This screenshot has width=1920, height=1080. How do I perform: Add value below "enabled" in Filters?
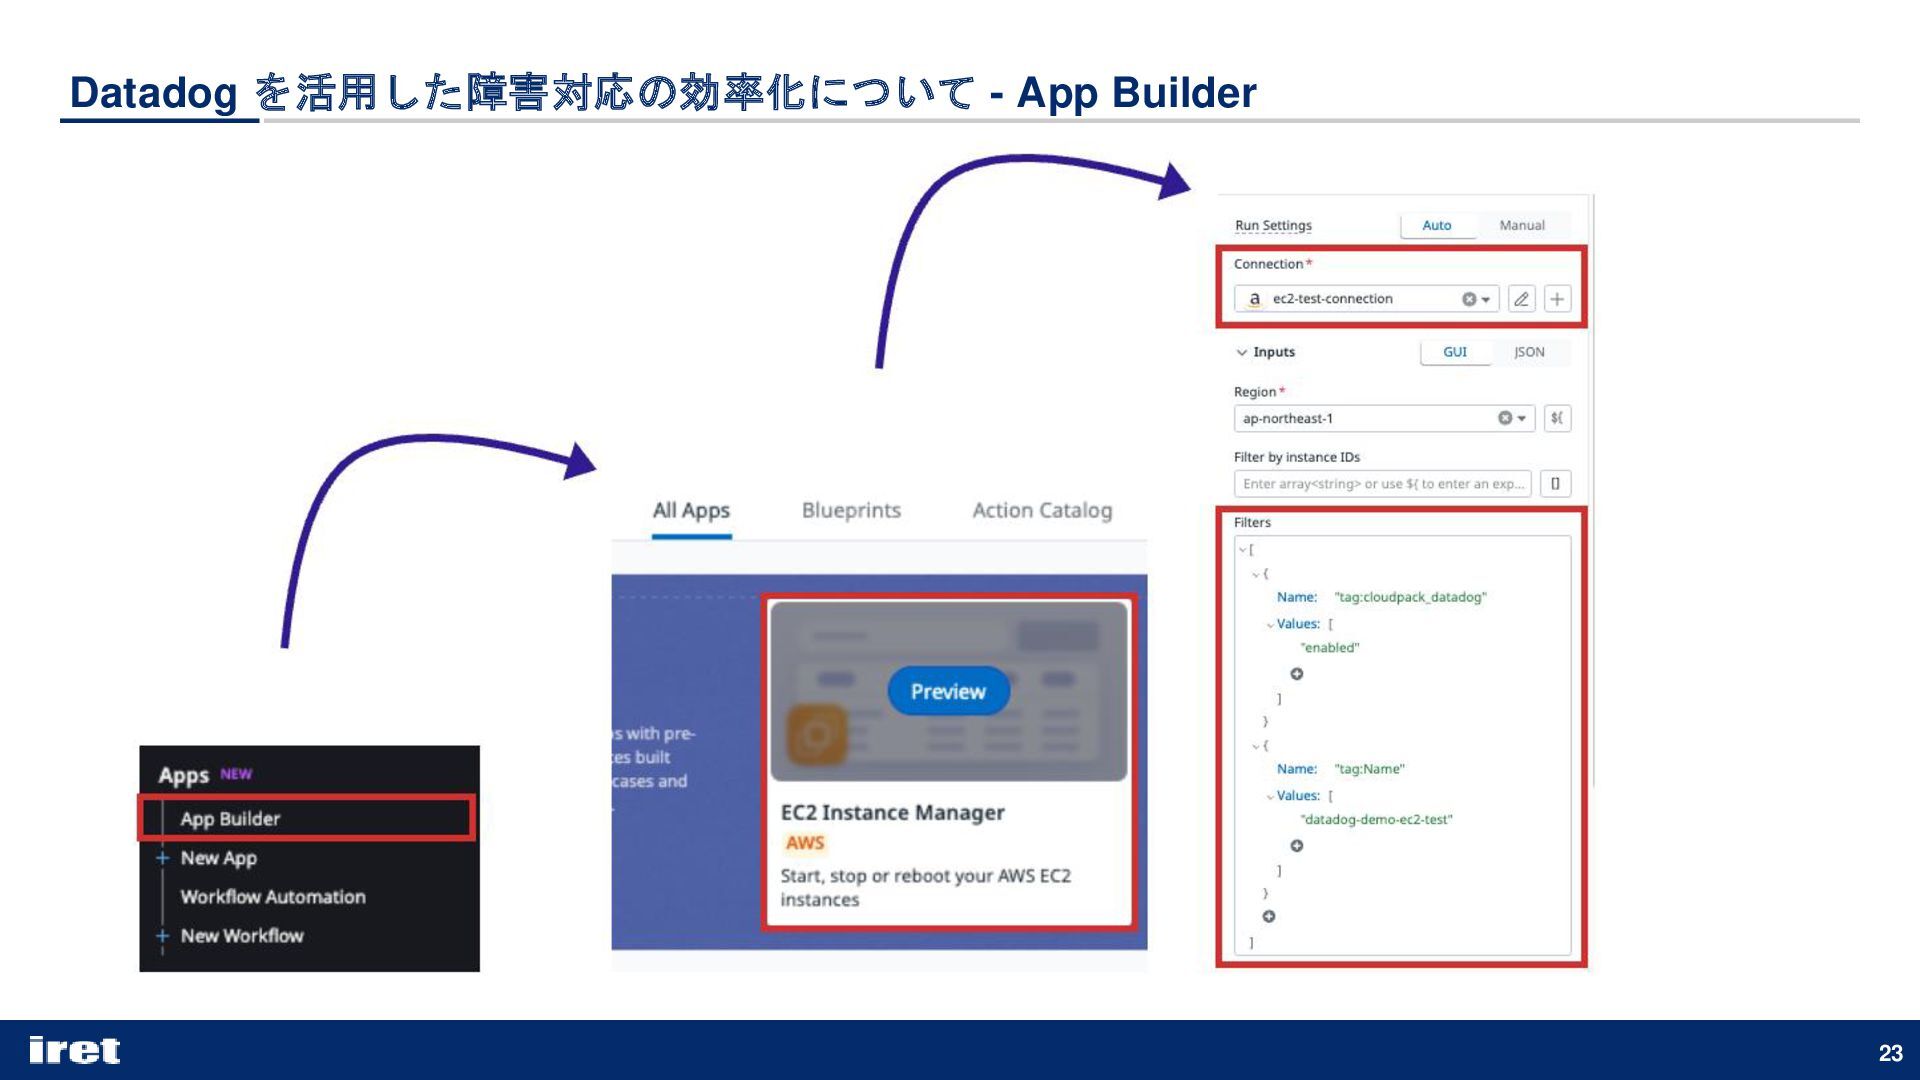pos(1297,674)
